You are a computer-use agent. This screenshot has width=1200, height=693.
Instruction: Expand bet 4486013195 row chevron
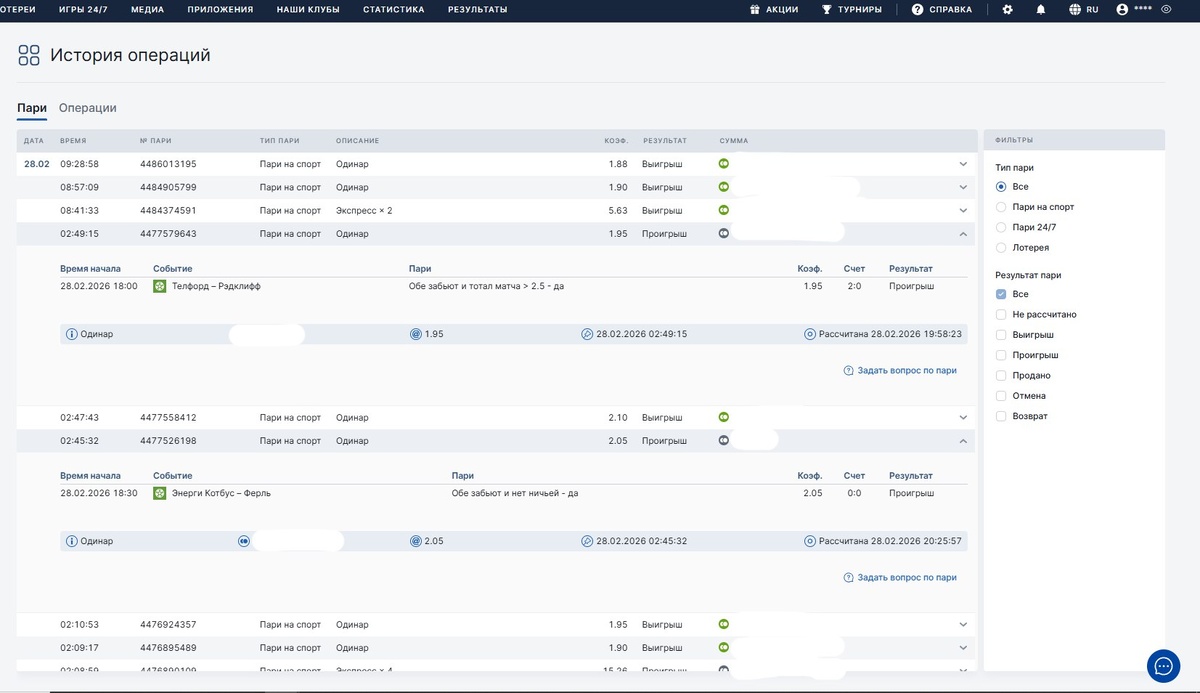pos(963,164)
